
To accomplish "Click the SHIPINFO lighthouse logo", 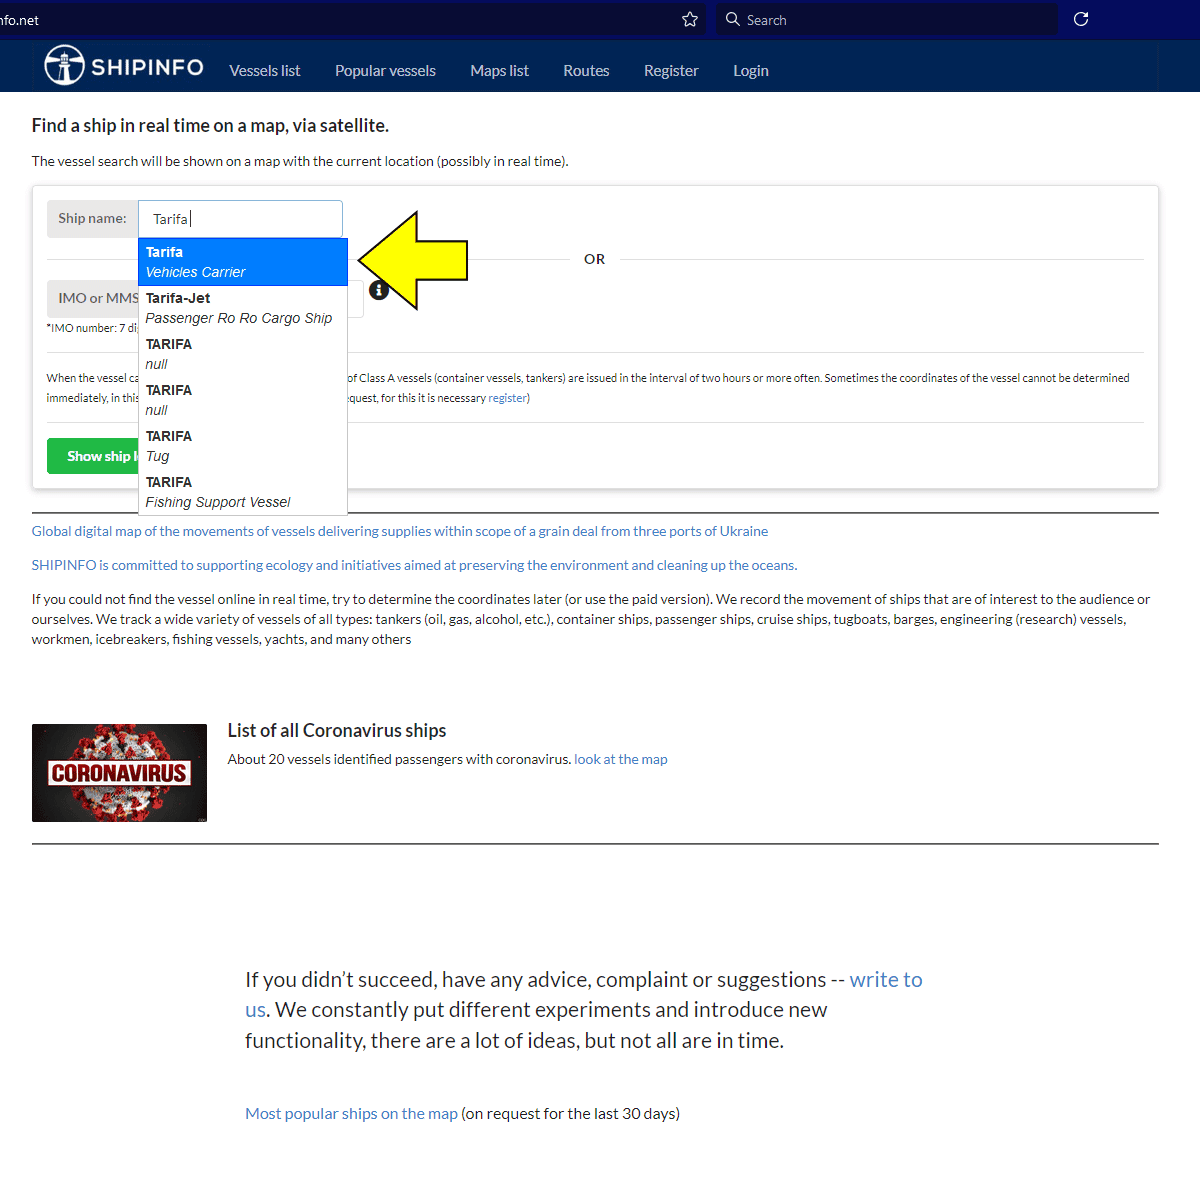I will (124, 66).
